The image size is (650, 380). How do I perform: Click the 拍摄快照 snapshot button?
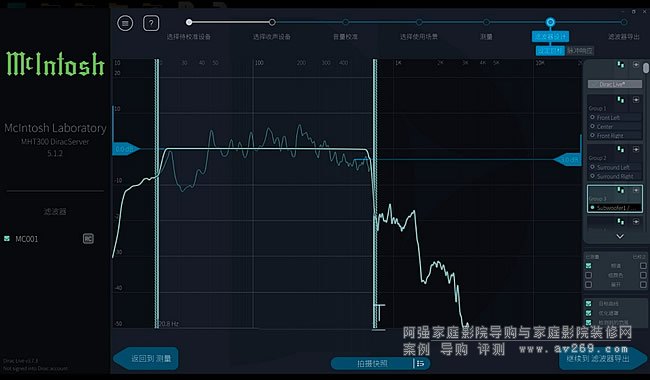point(372,363)
